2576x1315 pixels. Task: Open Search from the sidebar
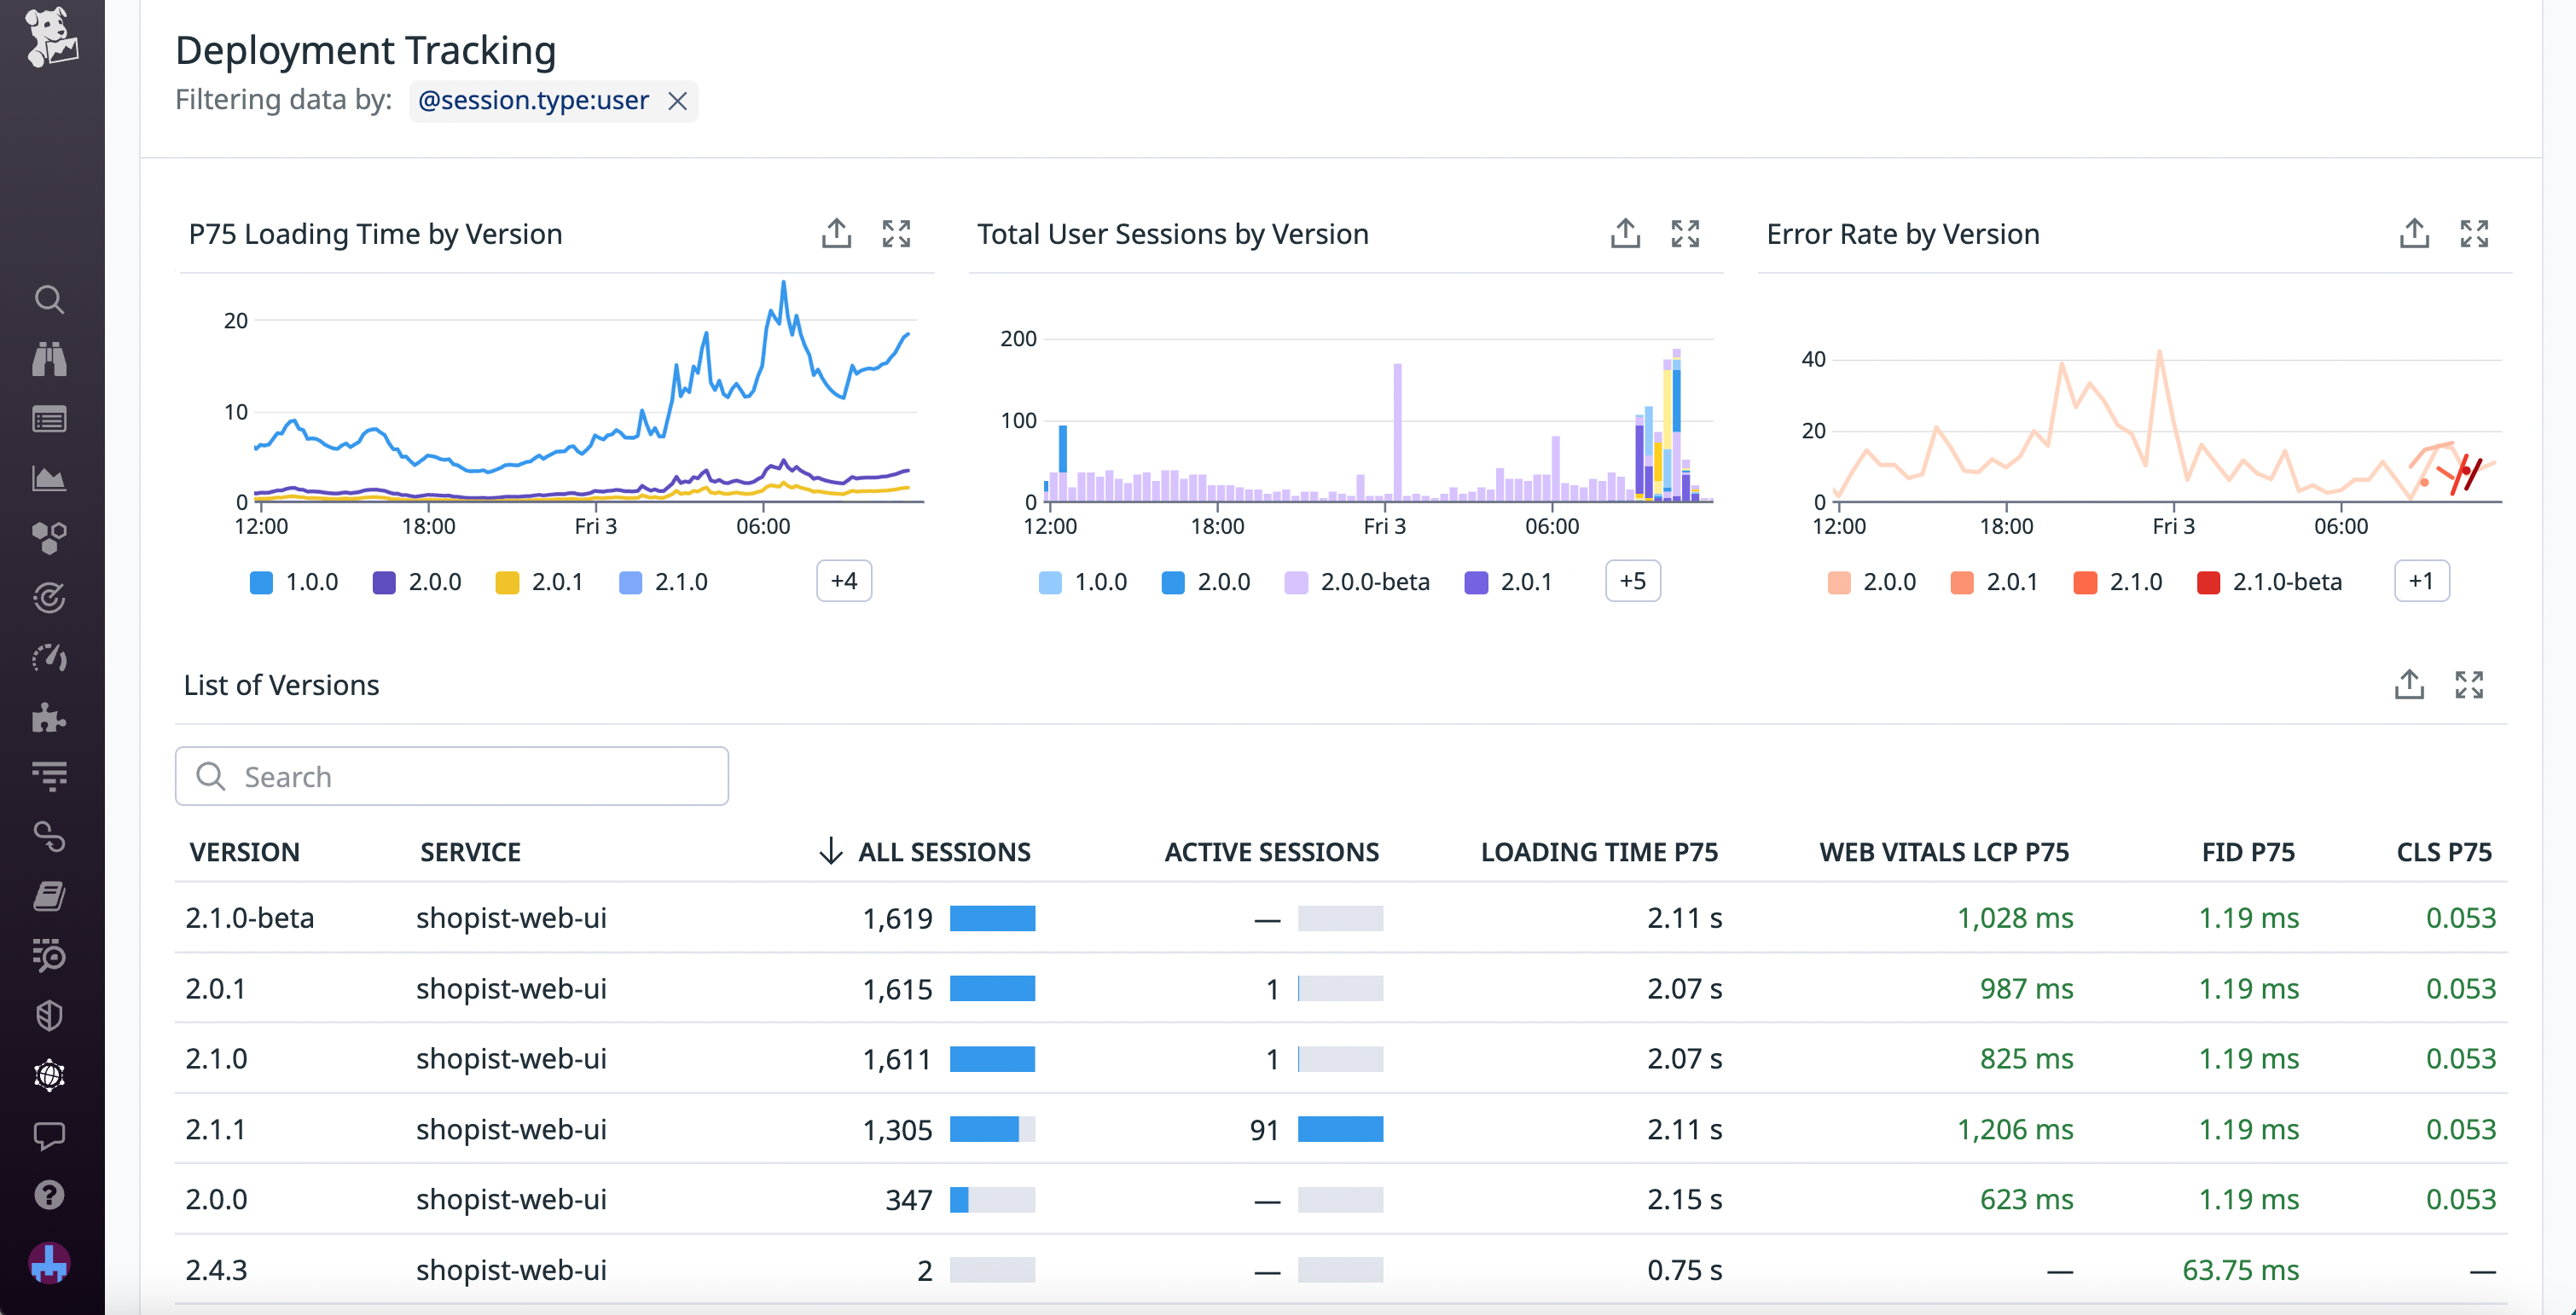(x=50, y=300)
